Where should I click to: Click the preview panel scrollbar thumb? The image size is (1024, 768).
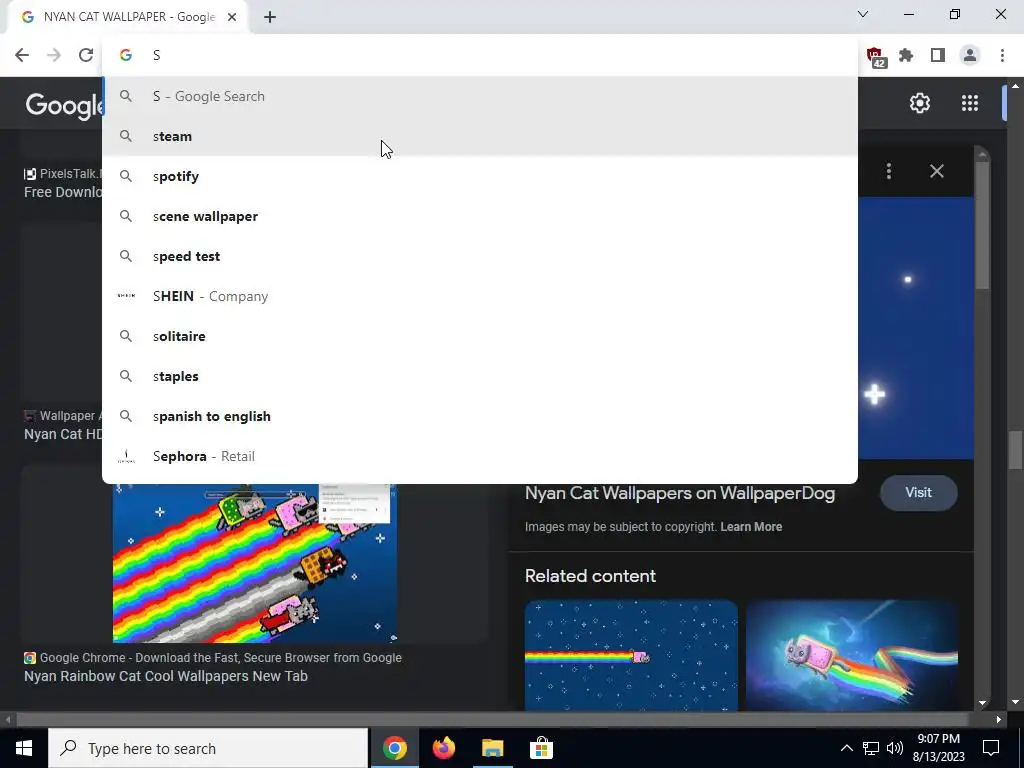[982, 225]
